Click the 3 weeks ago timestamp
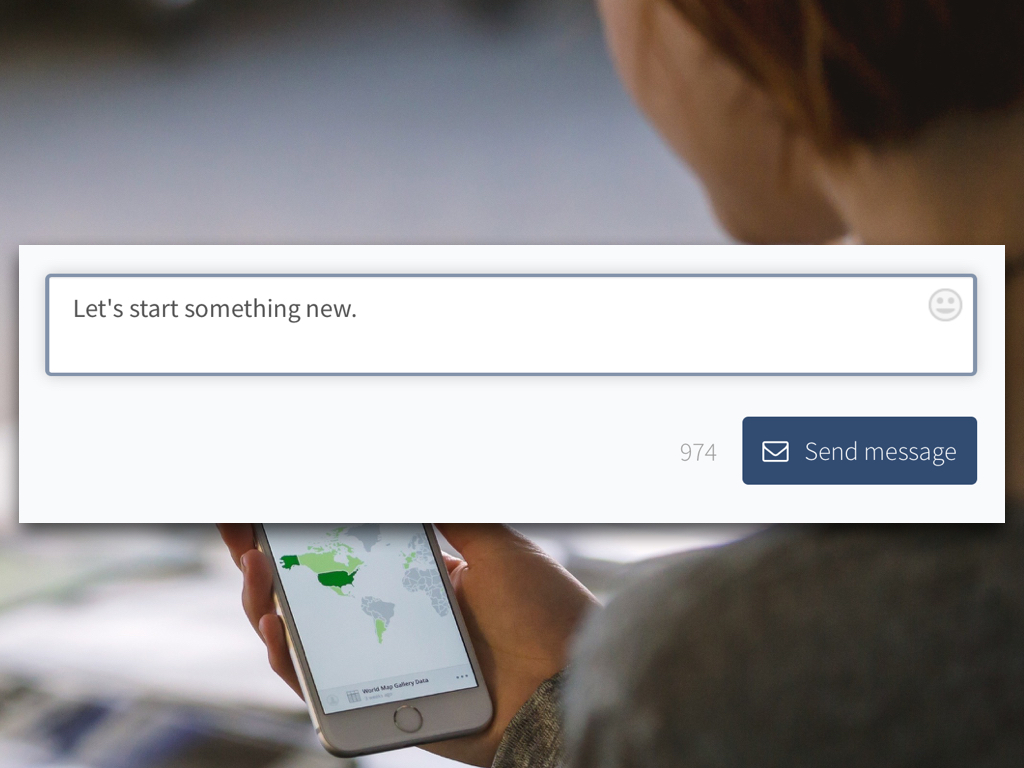Image resolution: width=1024 pixels, height=768 pixels. [x=379, y=697]
